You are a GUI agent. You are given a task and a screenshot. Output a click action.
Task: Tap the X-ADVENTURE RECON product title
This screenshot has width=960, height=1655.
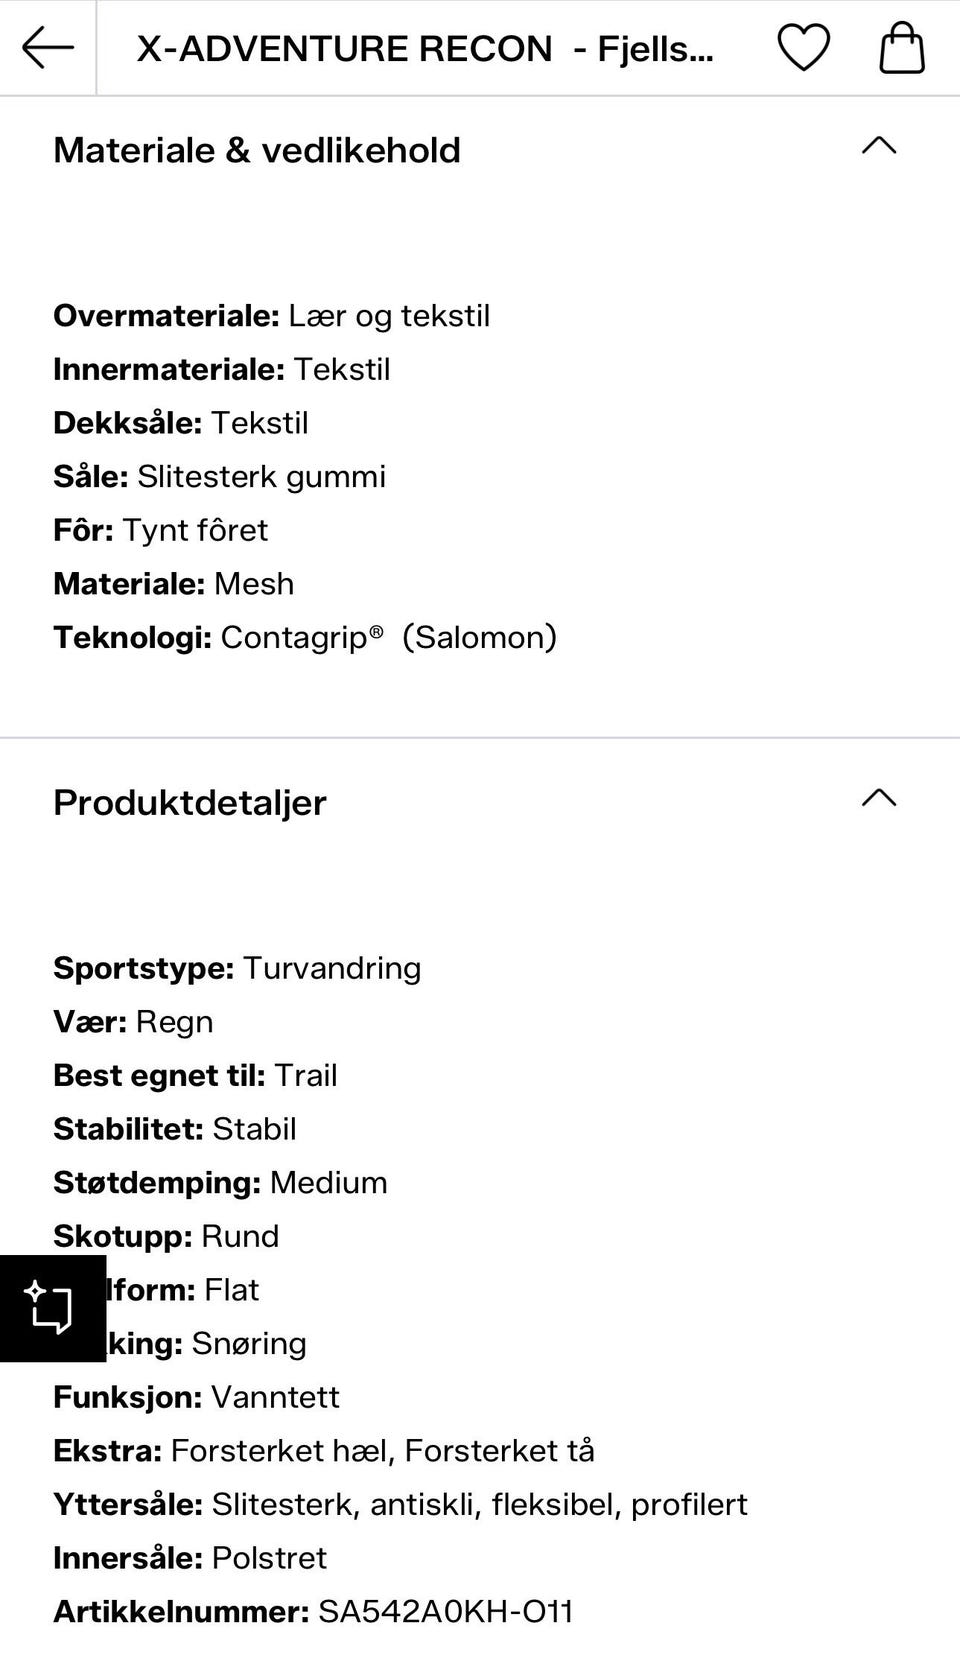(x=425, y=48)
